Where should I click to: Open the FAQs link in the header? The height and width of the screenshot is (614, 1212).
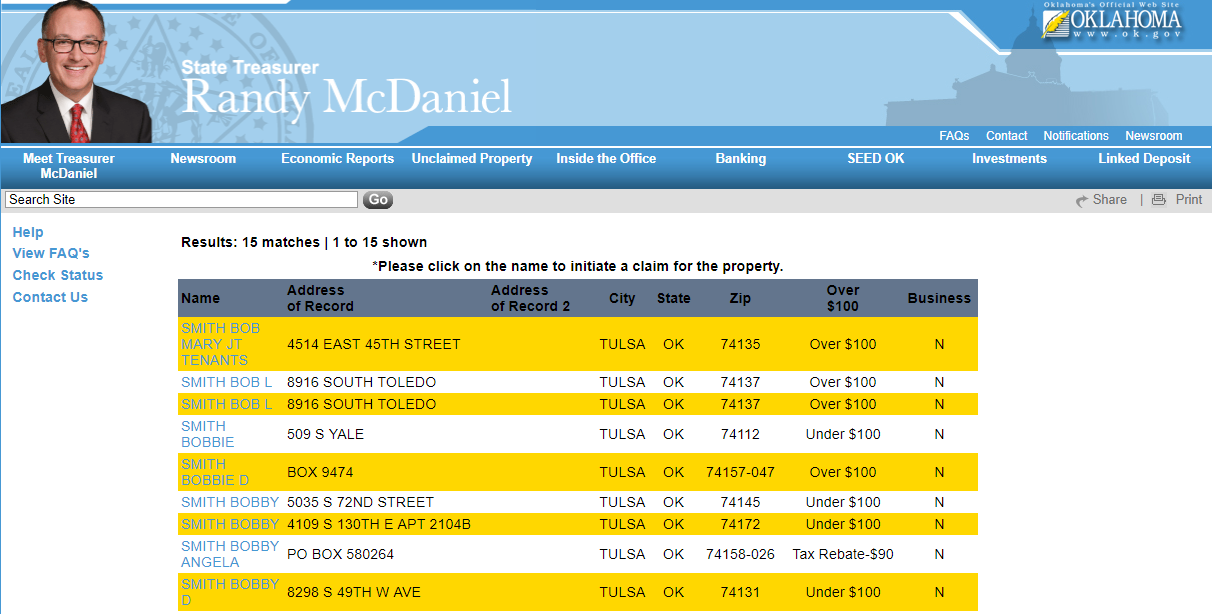[x=954, y=135]
